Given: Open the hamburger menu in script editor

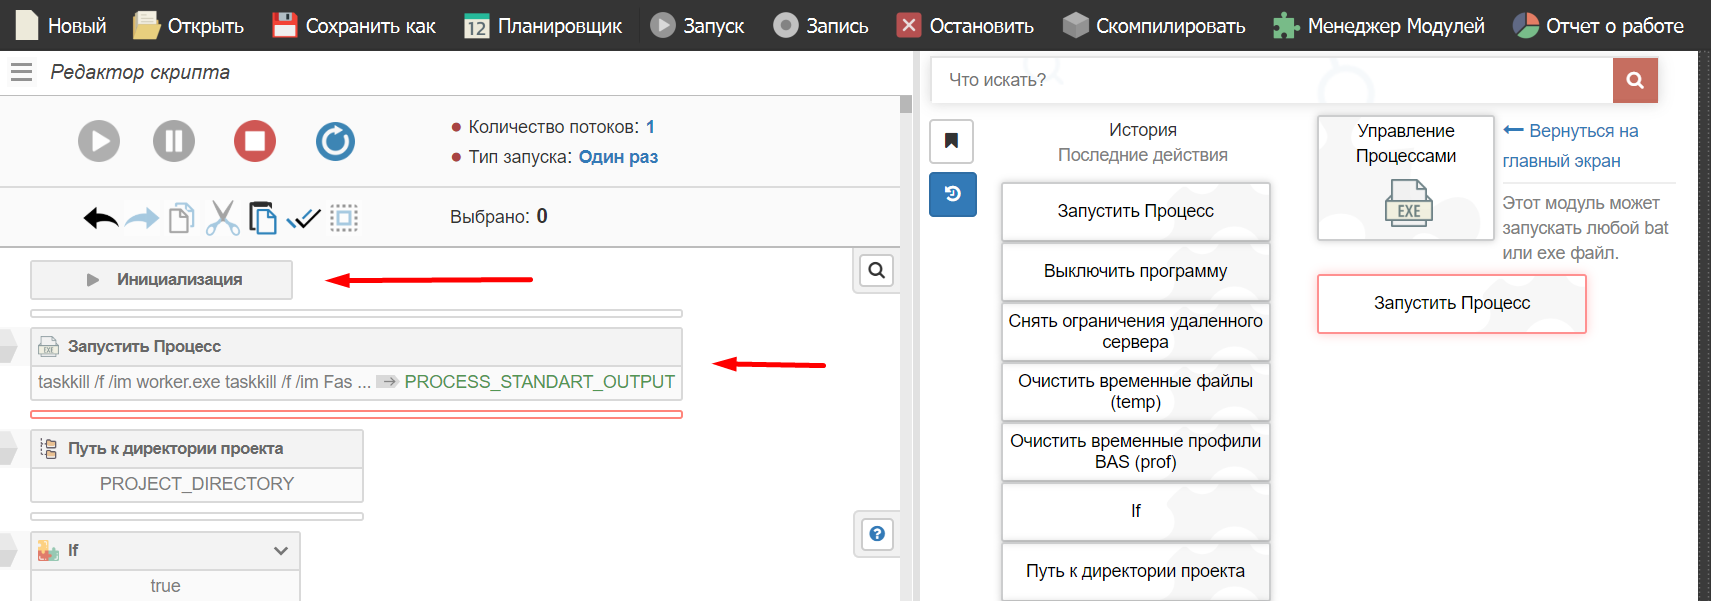Looking at the screenshot, I should click(x=21, y=72).
